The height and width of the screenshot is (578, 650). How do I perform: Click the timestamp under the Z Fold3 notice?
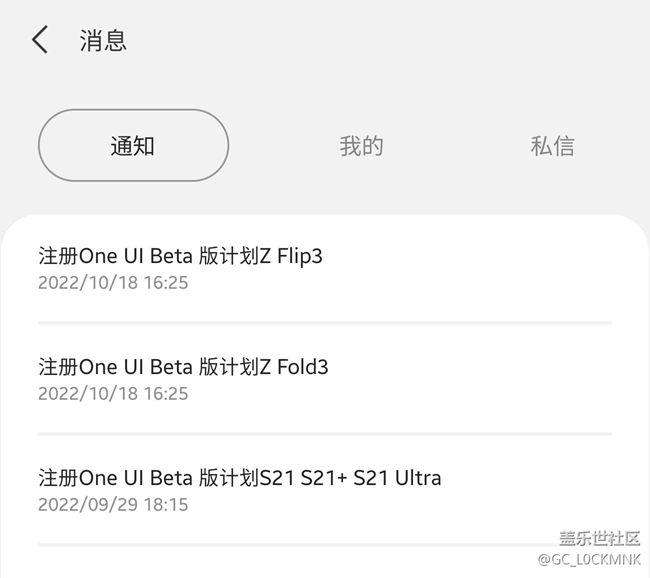(x=113, y=393)
